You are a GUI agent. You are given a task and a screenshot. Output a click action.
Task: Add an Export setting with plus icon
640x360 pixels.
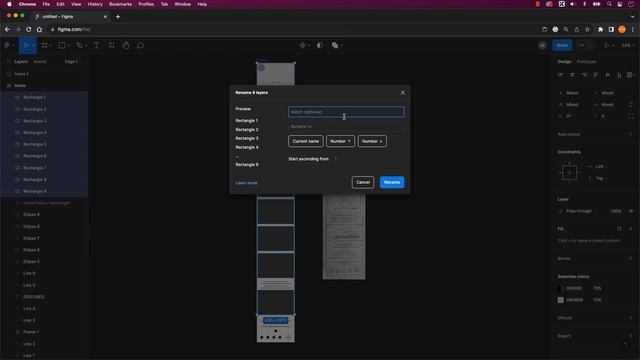(631, 336)
